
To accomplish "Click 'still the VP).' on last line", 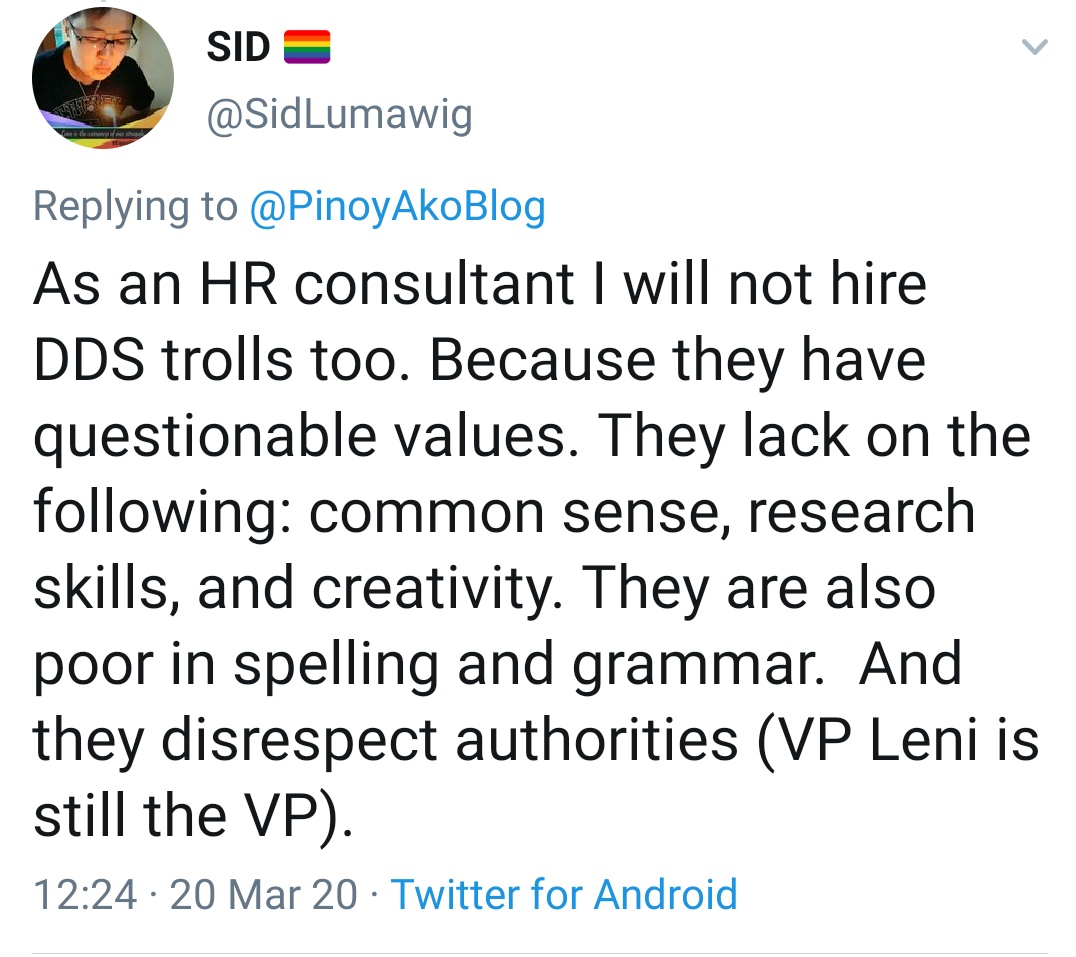I will (x=193, y=816).
